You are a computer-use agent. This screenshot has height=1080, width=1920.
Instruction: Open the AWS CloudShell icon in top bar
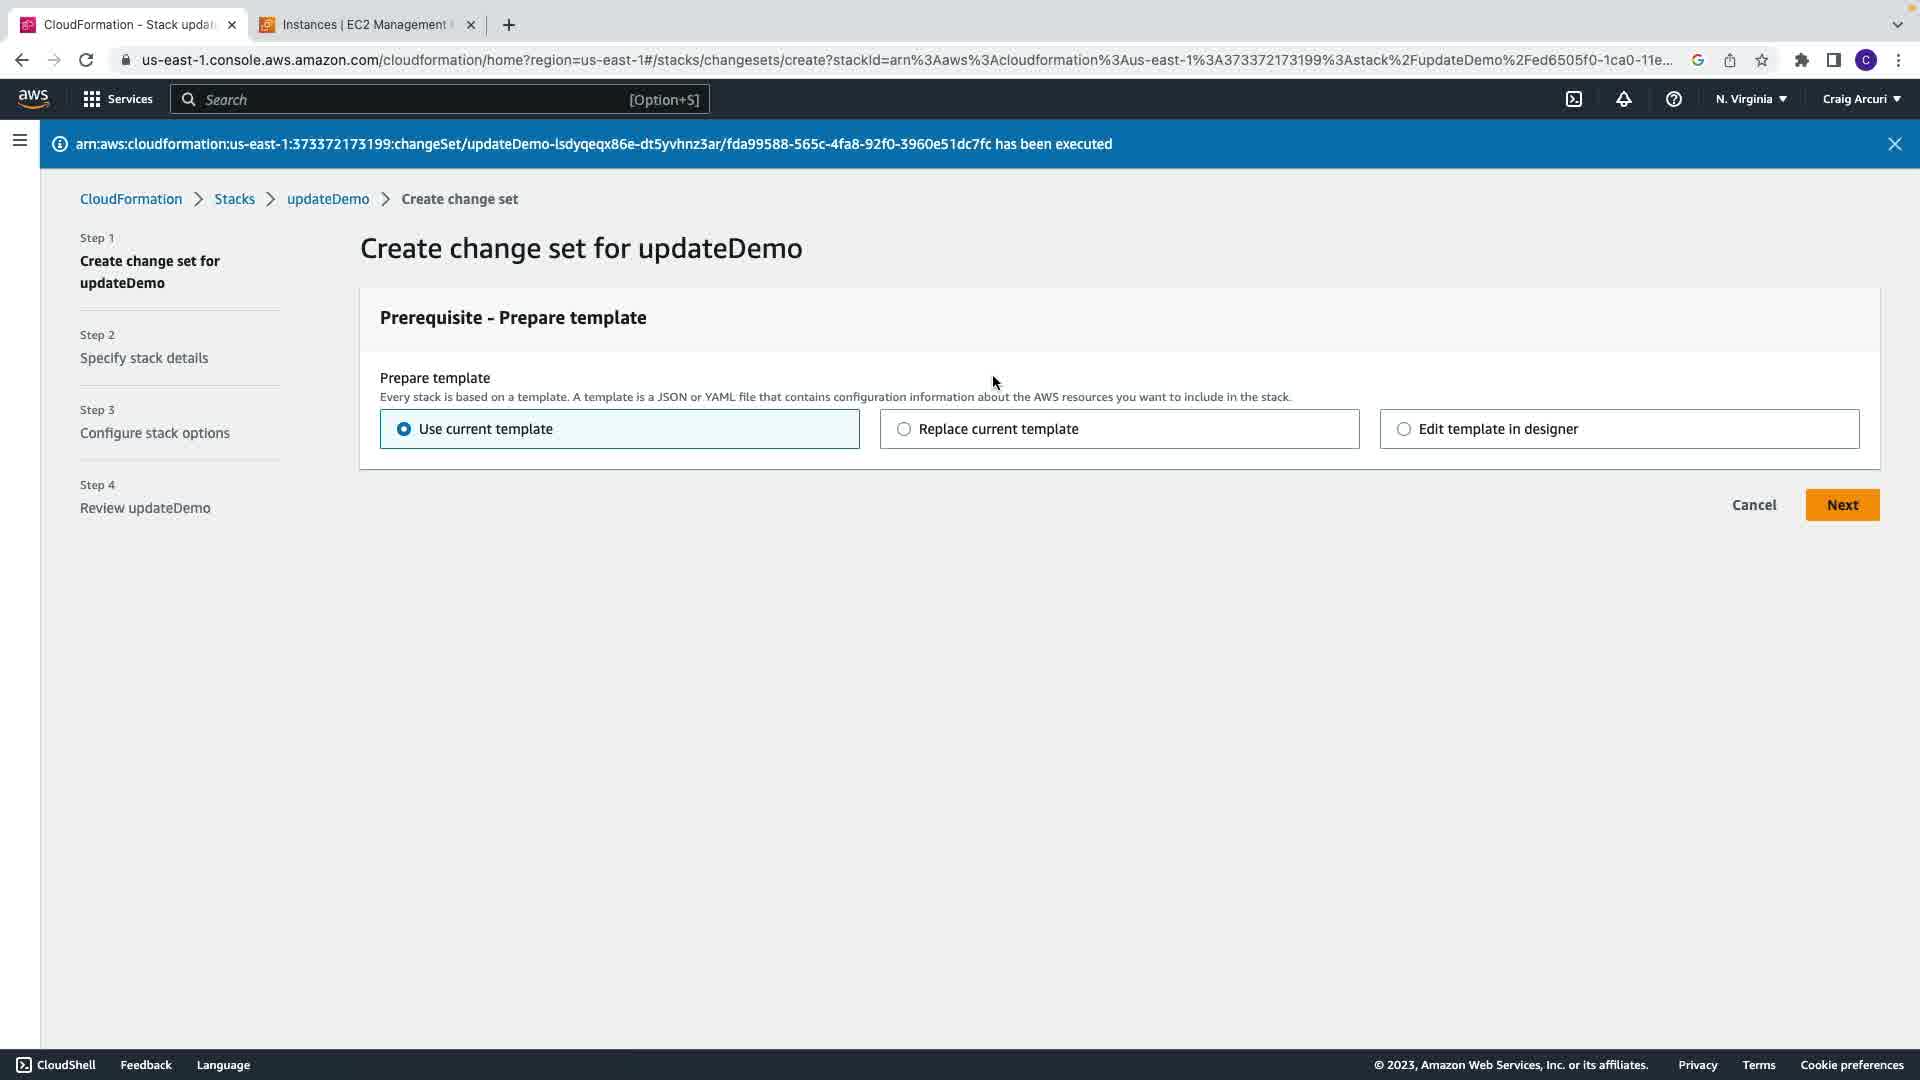(1573, 99)
